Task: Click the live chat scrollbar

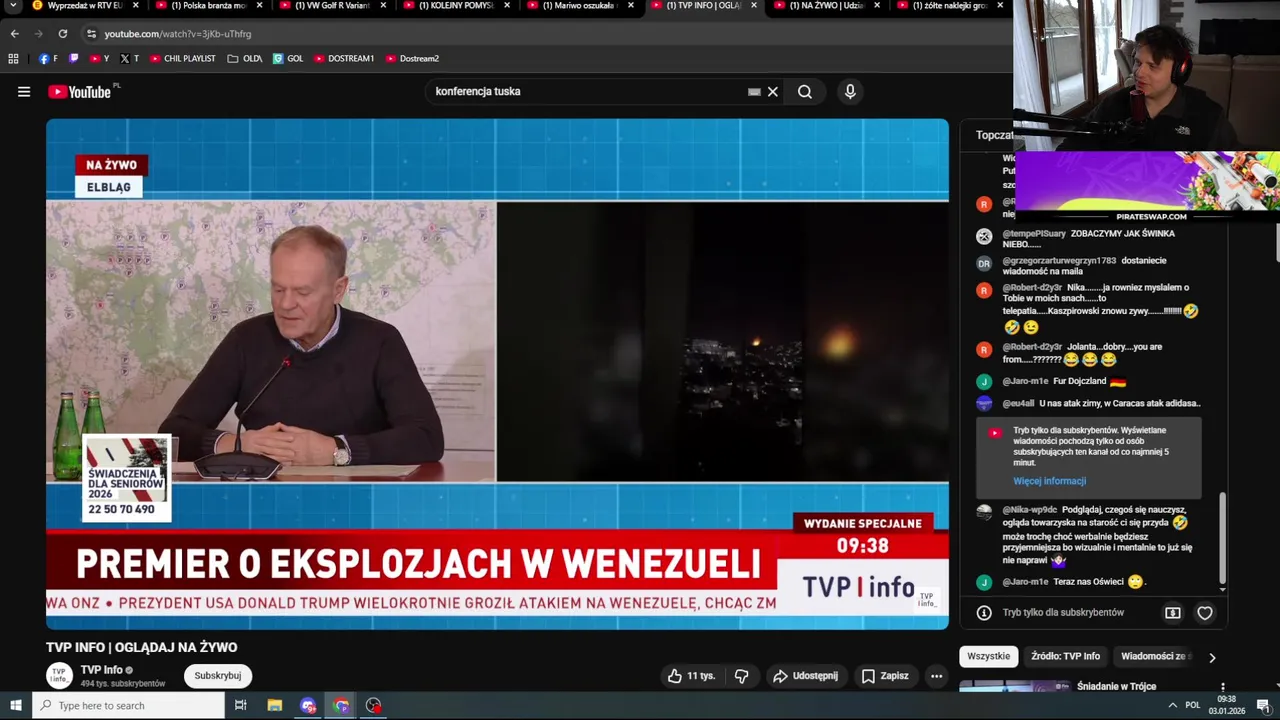Action: tap(1222, 540)
